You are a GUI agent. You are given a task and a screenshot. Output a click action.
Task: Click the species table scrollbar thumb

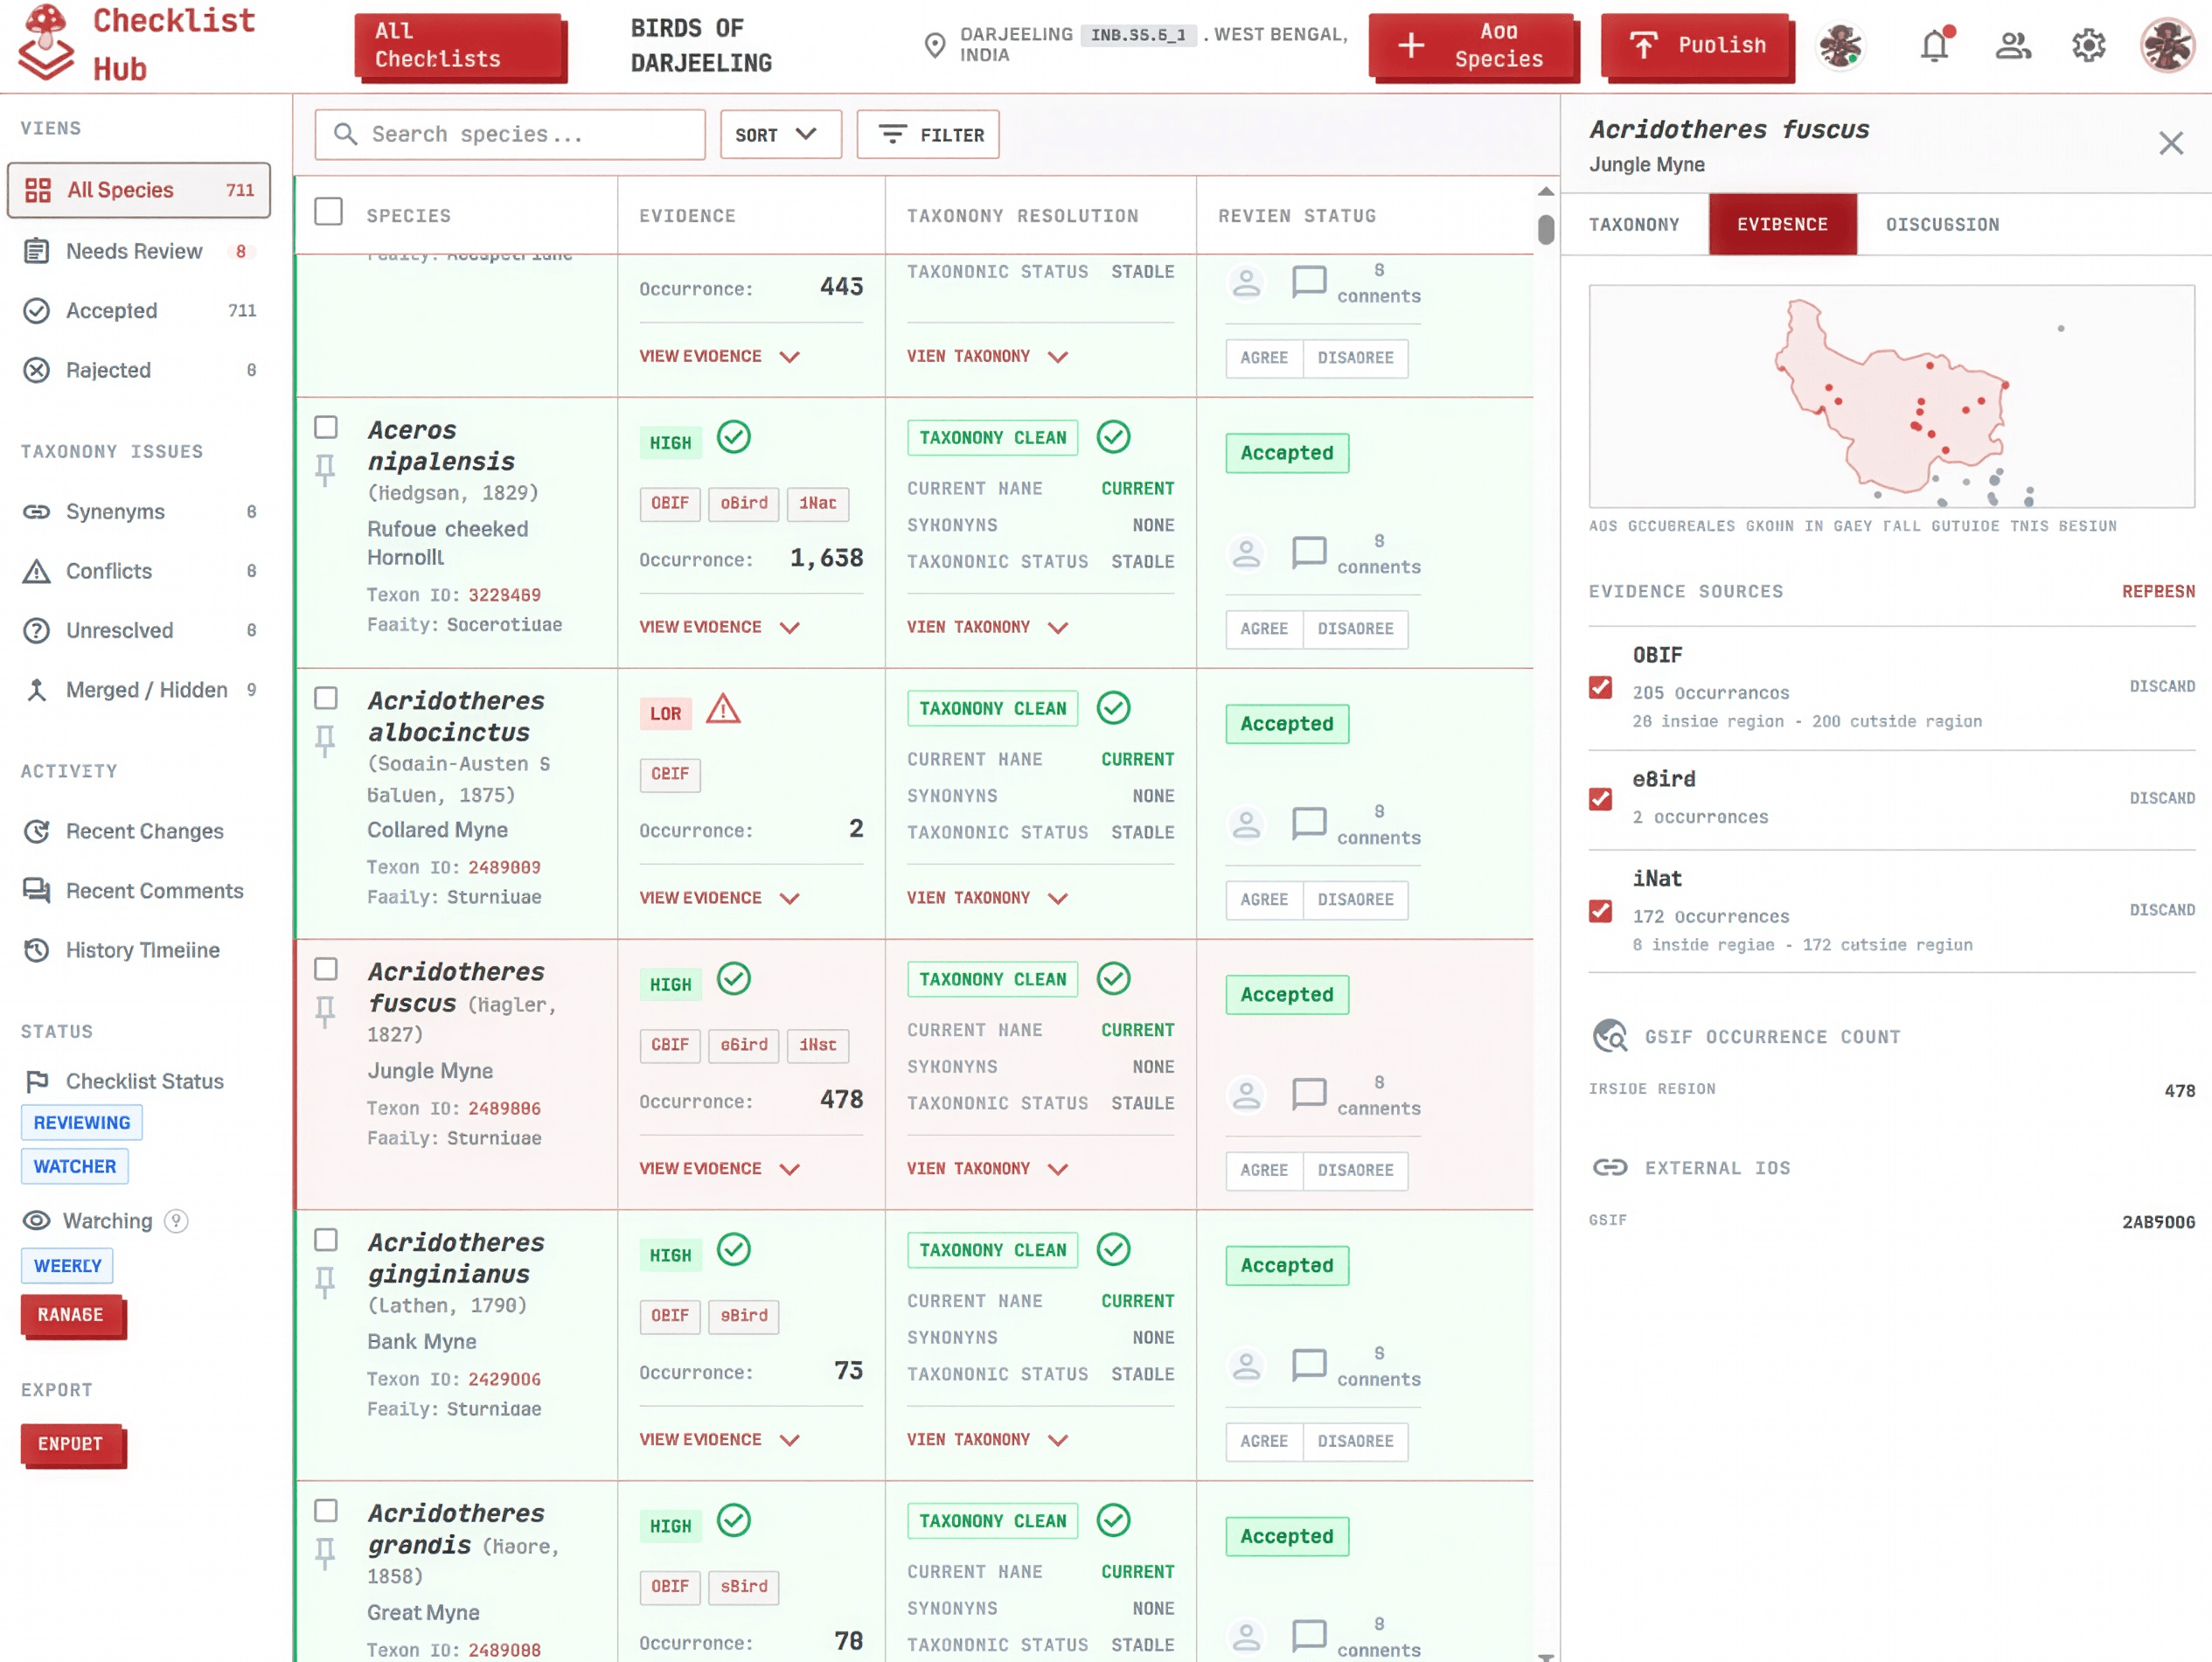pos(1546,230)
